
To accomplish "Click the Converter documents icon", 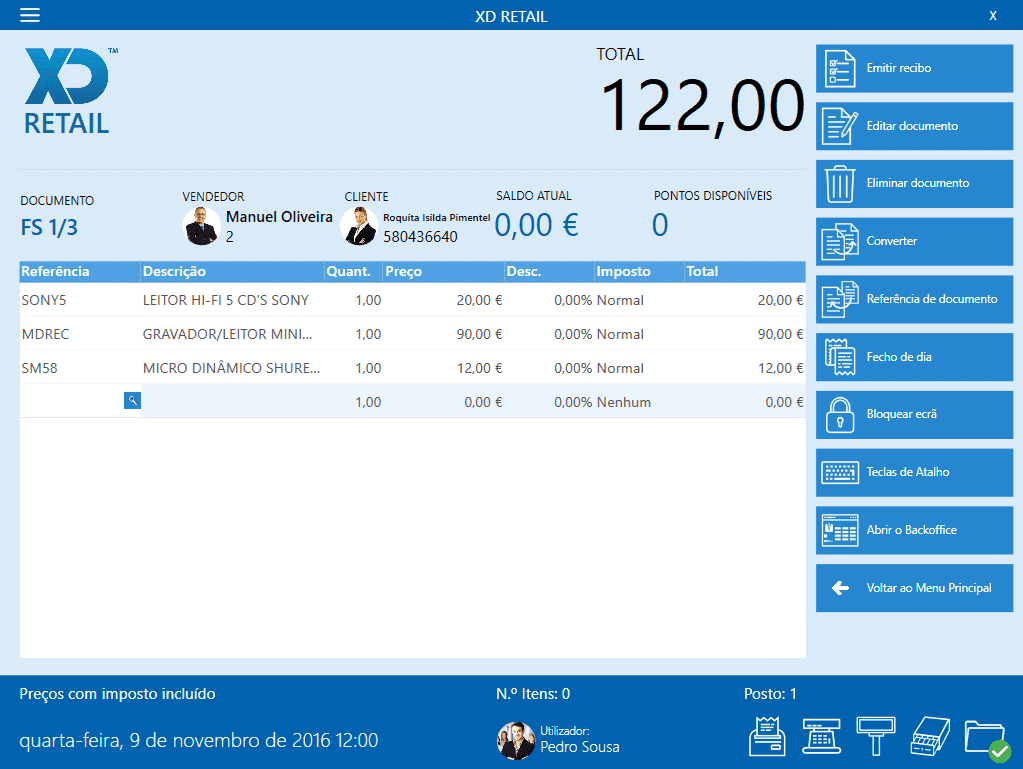I will click(x=839, y=242).
